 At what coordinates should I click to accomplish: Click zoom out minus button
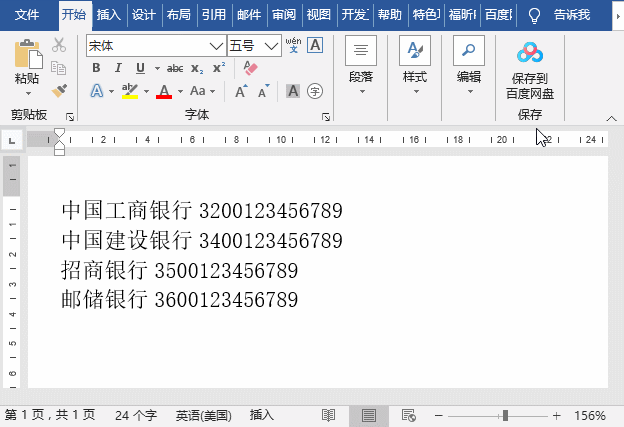[439, 416]
